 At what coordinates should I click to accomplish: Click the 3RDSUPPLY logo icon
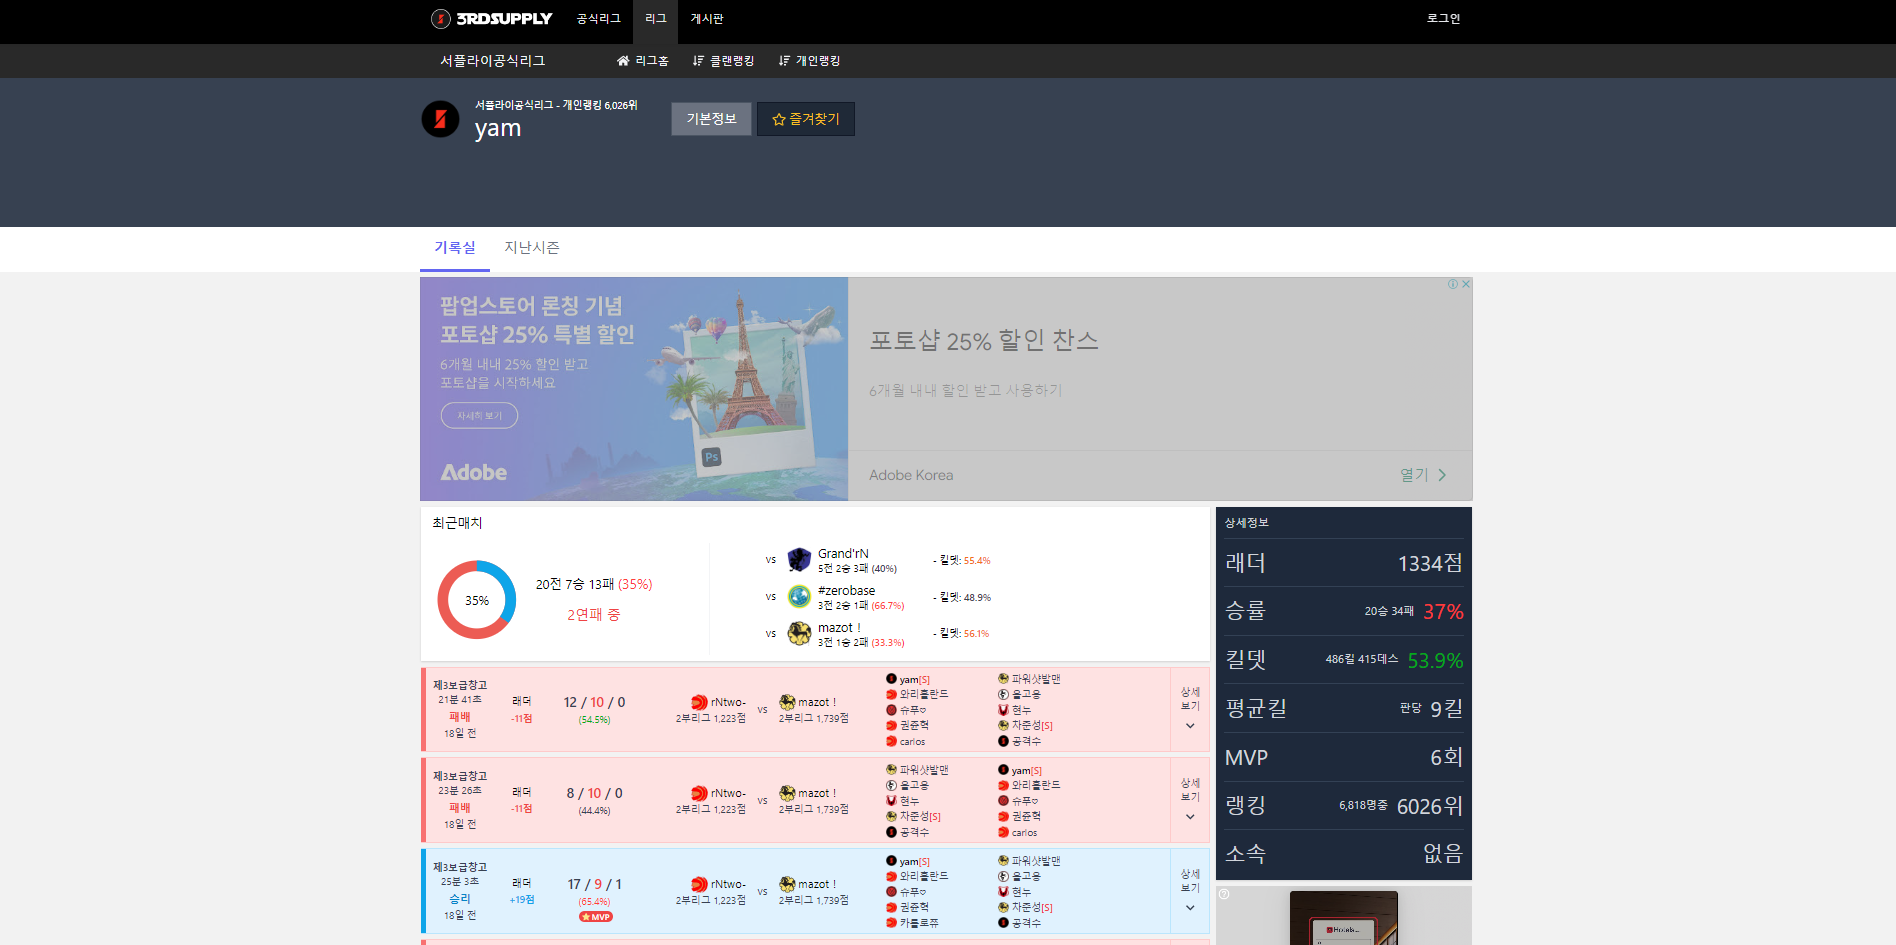(x=440, y=19)
